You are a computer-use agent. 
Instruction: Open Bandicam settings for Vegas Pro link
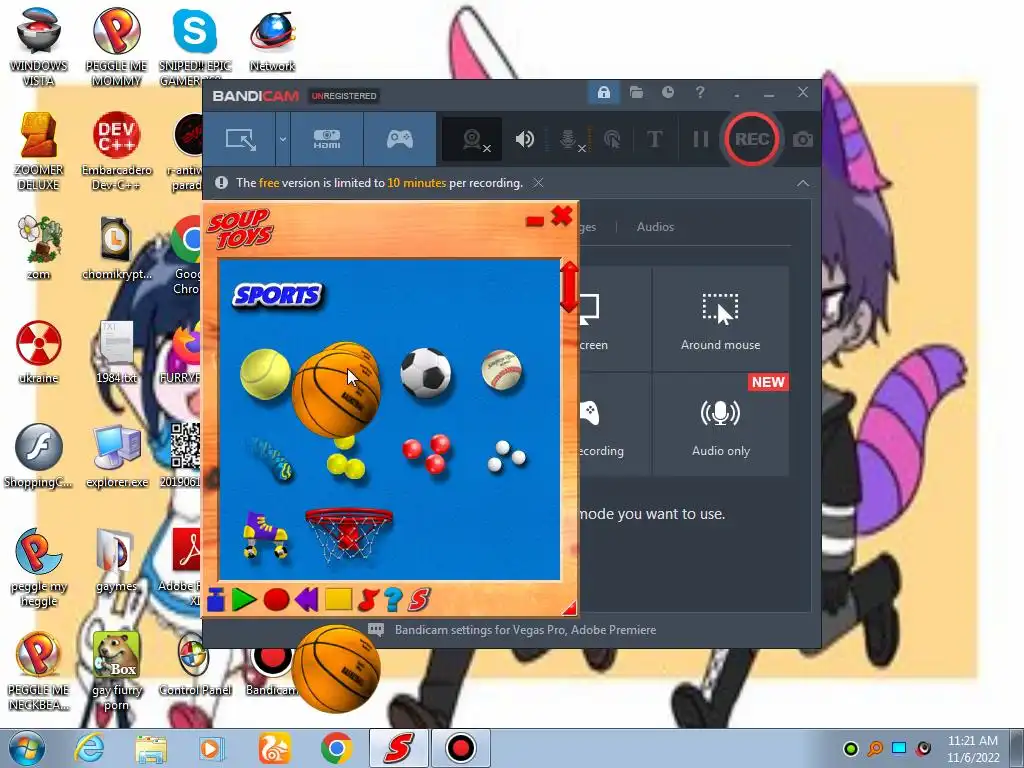coord(525,630)
